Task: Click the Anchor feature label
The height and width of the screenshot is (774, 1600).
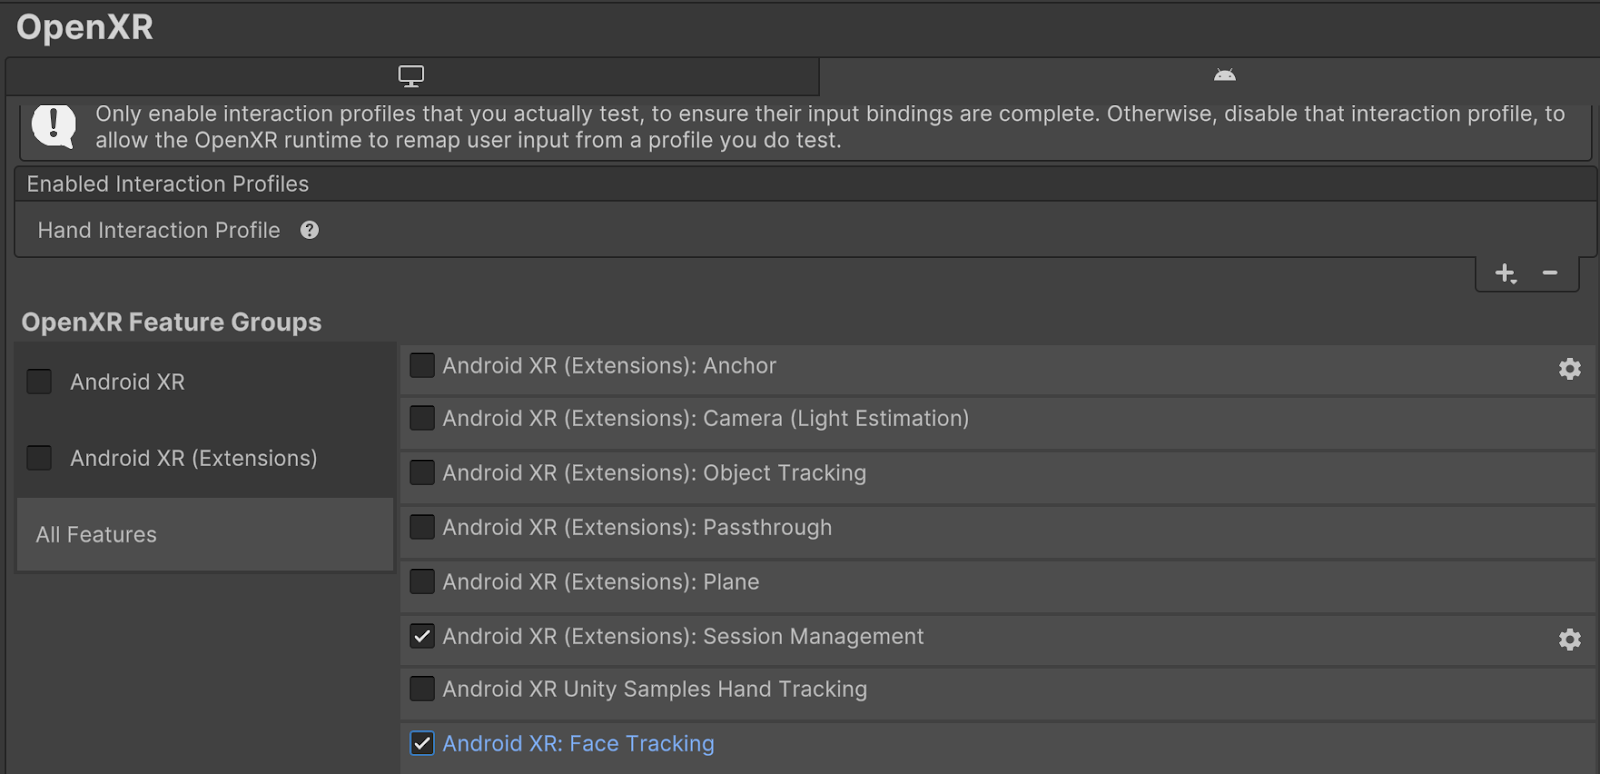Action: tap(609, 366)
